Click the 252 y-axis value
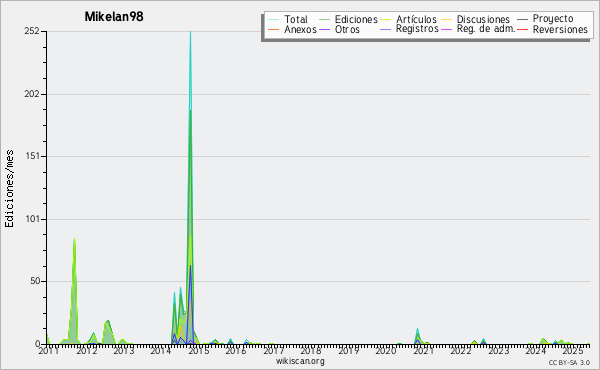This screenshot has height=370, width=600. click(32, 31)
